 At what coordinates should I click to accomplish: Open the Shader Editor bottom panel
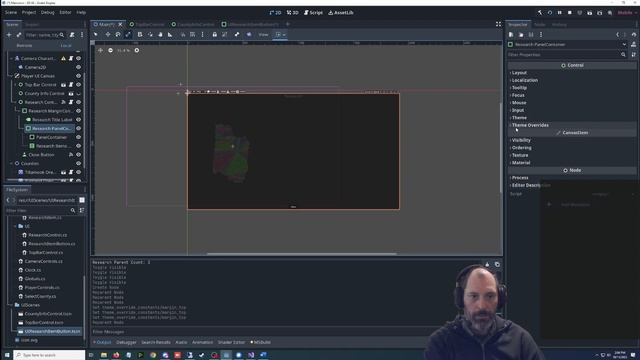(x=231, y=342)
